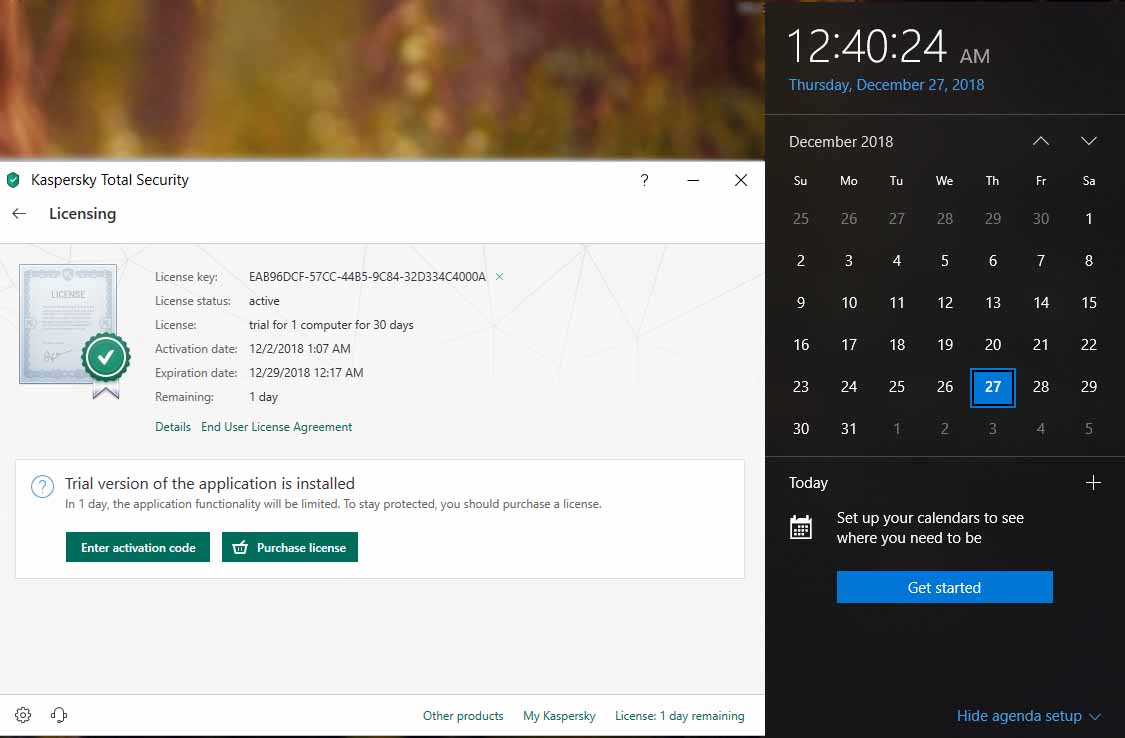Select December 25 in current month row
The image size is (1125, 738).
coord(897,387)
